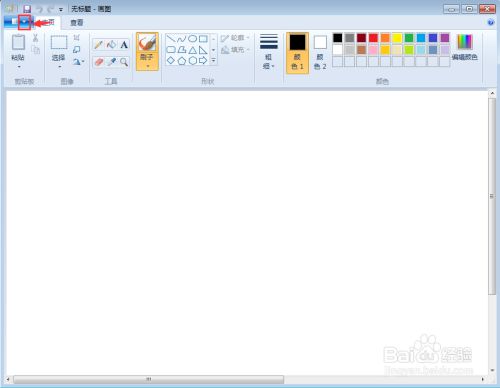Screen dimensions: 500x388
Task: Pick the lime green color swatch
Action: point(409,50)
